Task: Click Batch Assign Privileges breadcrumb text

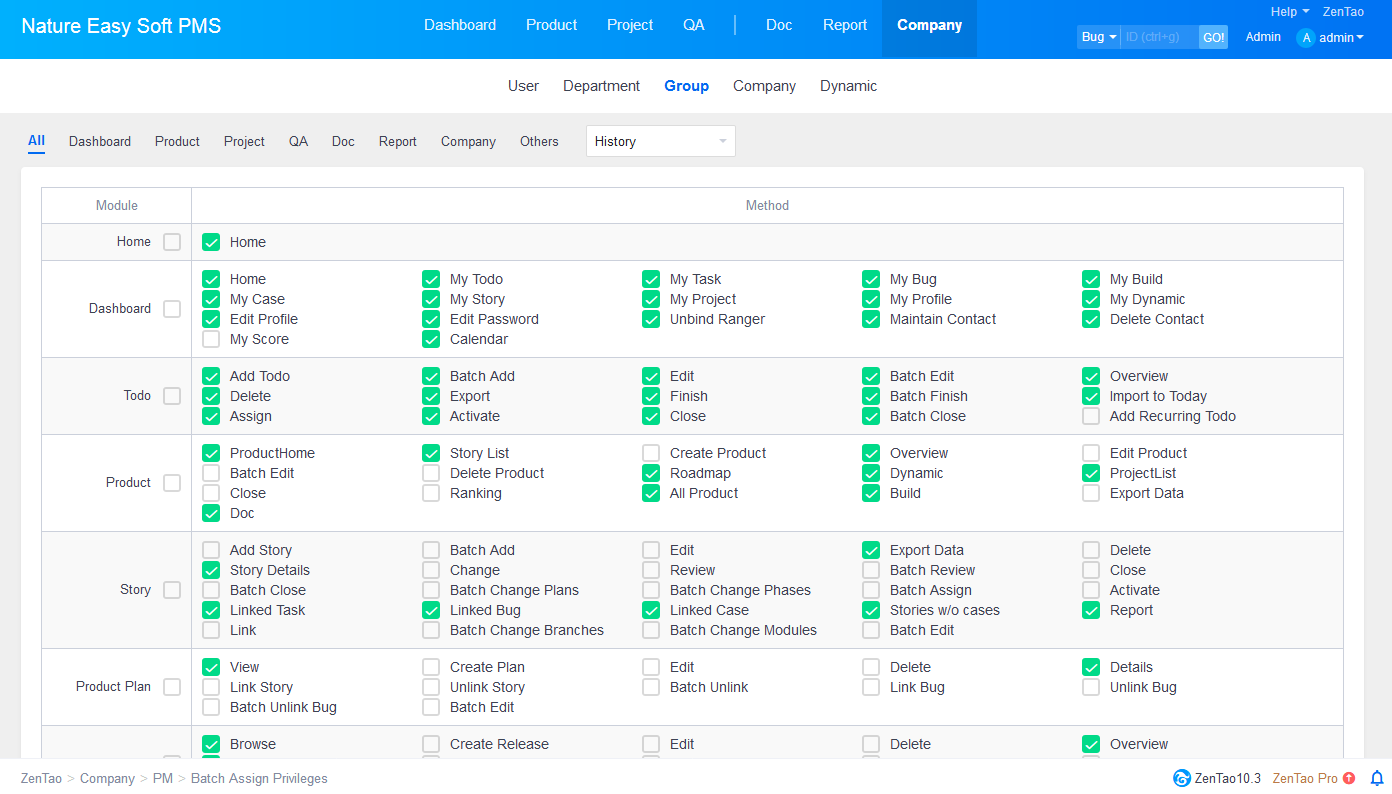Action: [x=259, y=778]
